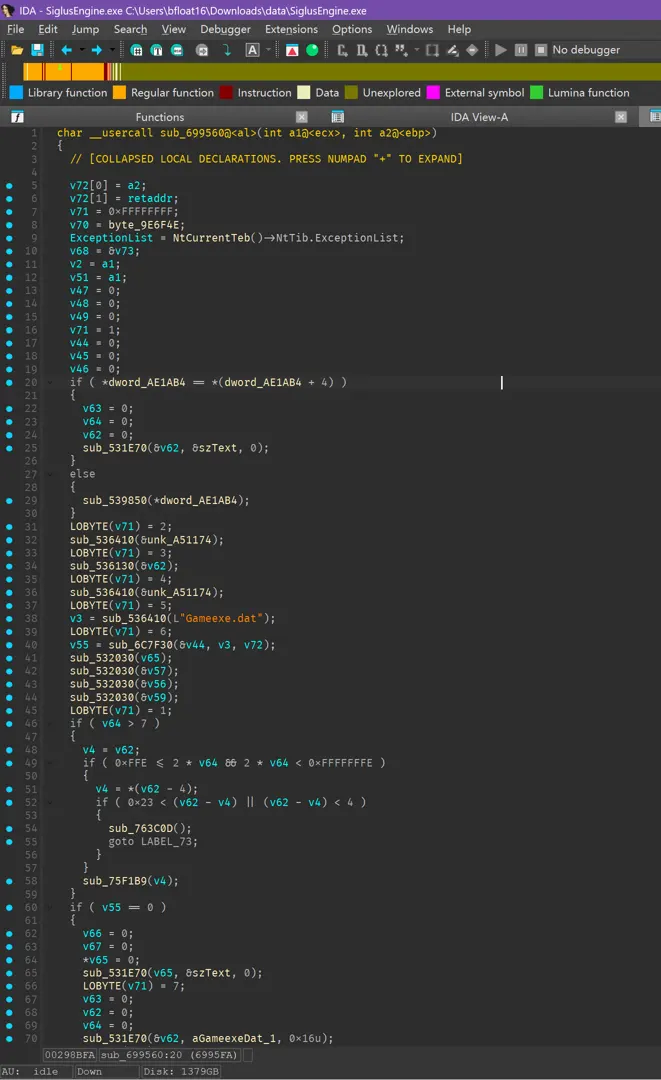Pause the process with the pause button
Image resolution: width=661 pixels, height=1080 pixels.
pos(521,50)
